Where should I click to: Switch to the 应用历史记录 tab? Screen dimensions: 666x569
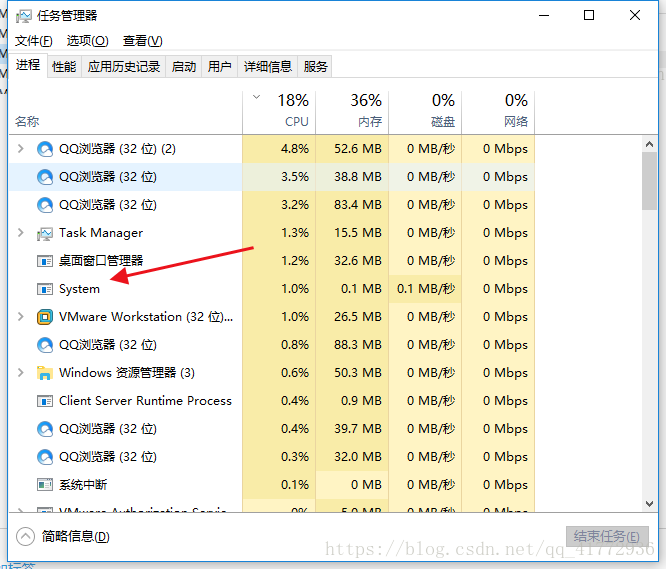pos(124,67)
